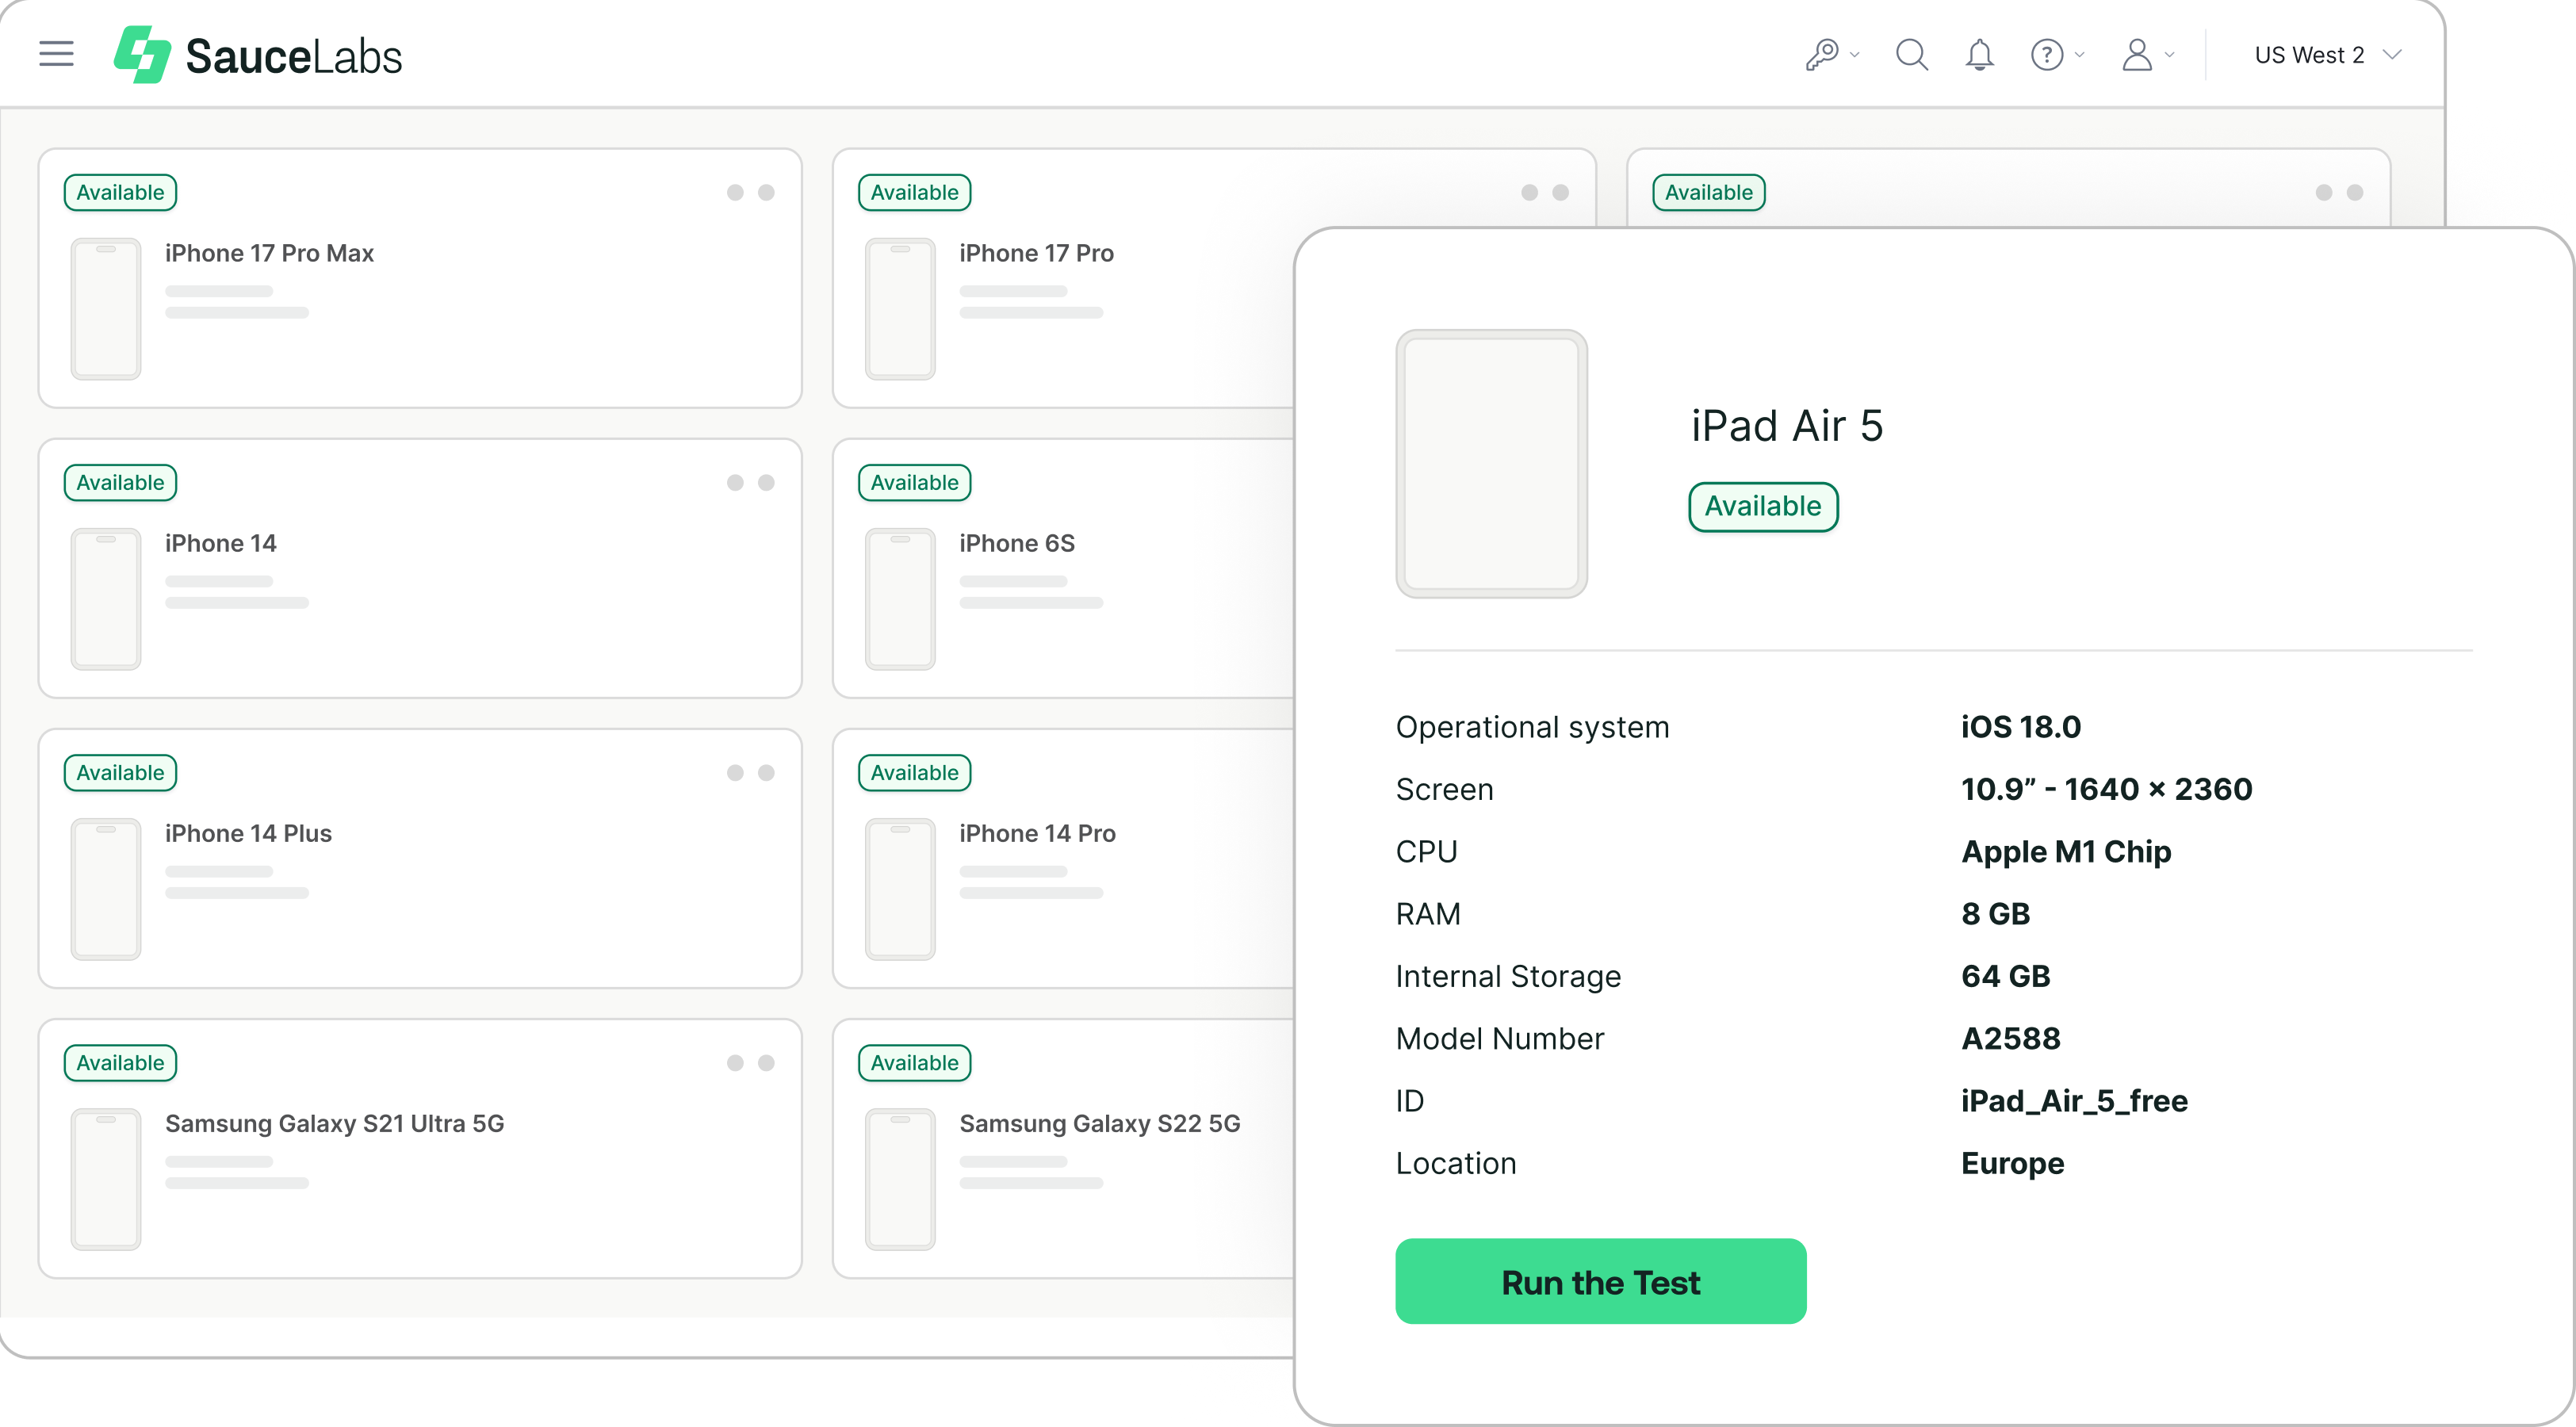Open the help question-mark icon

(x=2046, y=53)
